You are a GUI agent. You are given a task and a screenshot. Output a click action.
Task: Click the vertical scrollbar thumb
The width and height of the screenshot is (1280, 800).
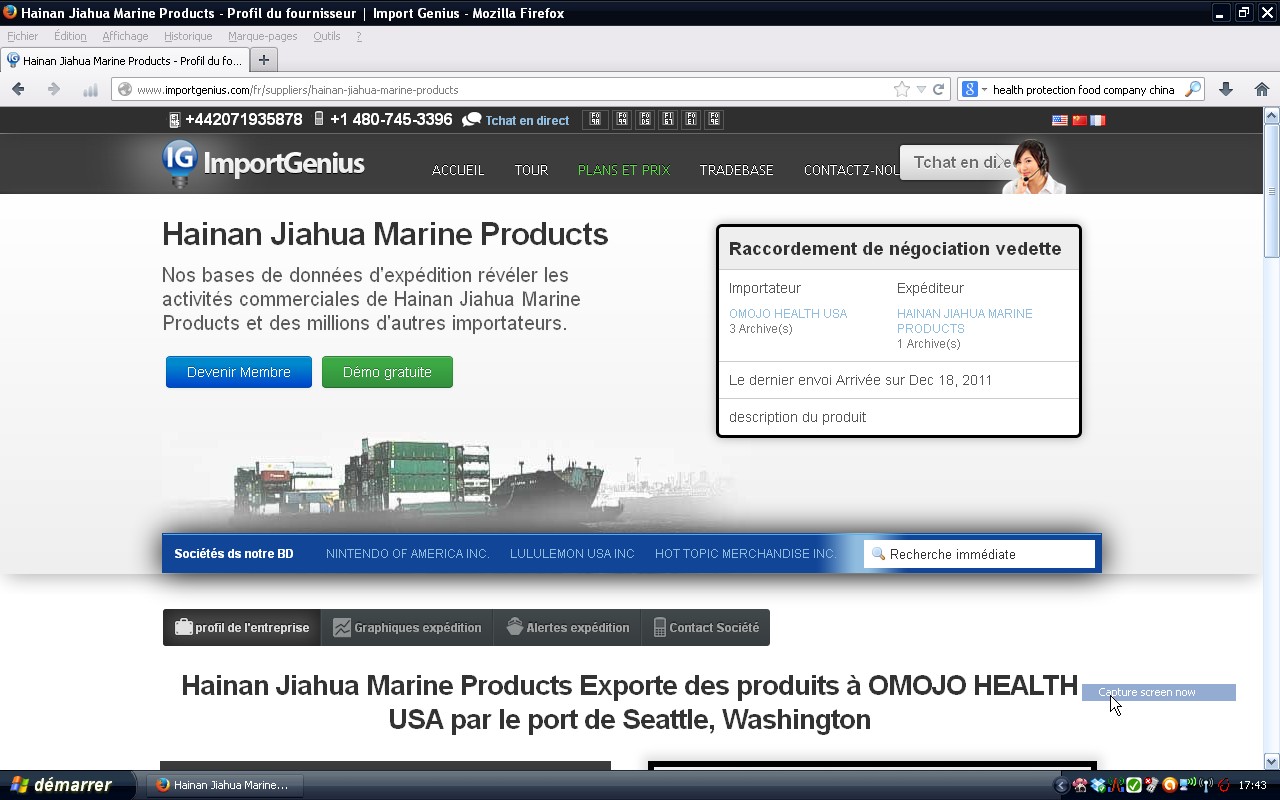(x=1272, y=190)
